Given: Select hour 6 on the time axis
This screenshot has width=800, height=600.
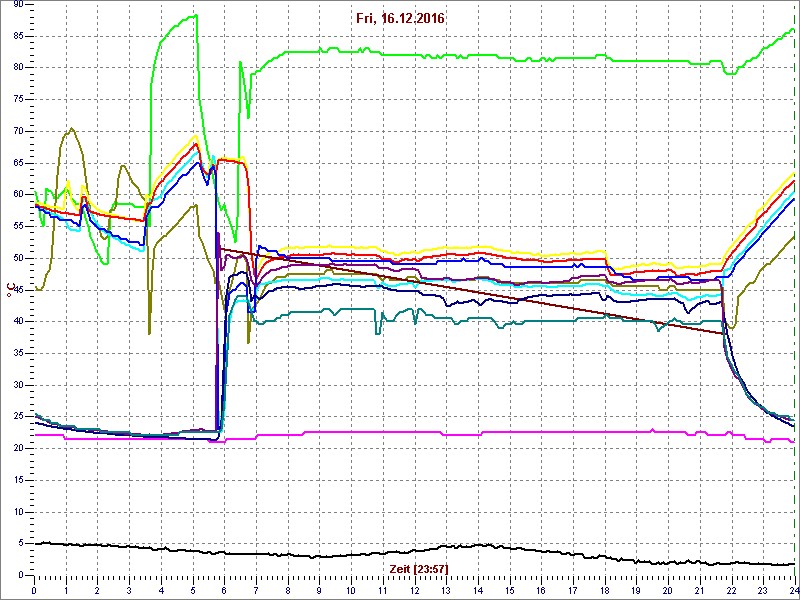Looking at the screenshot, I should tap(224, 590).
